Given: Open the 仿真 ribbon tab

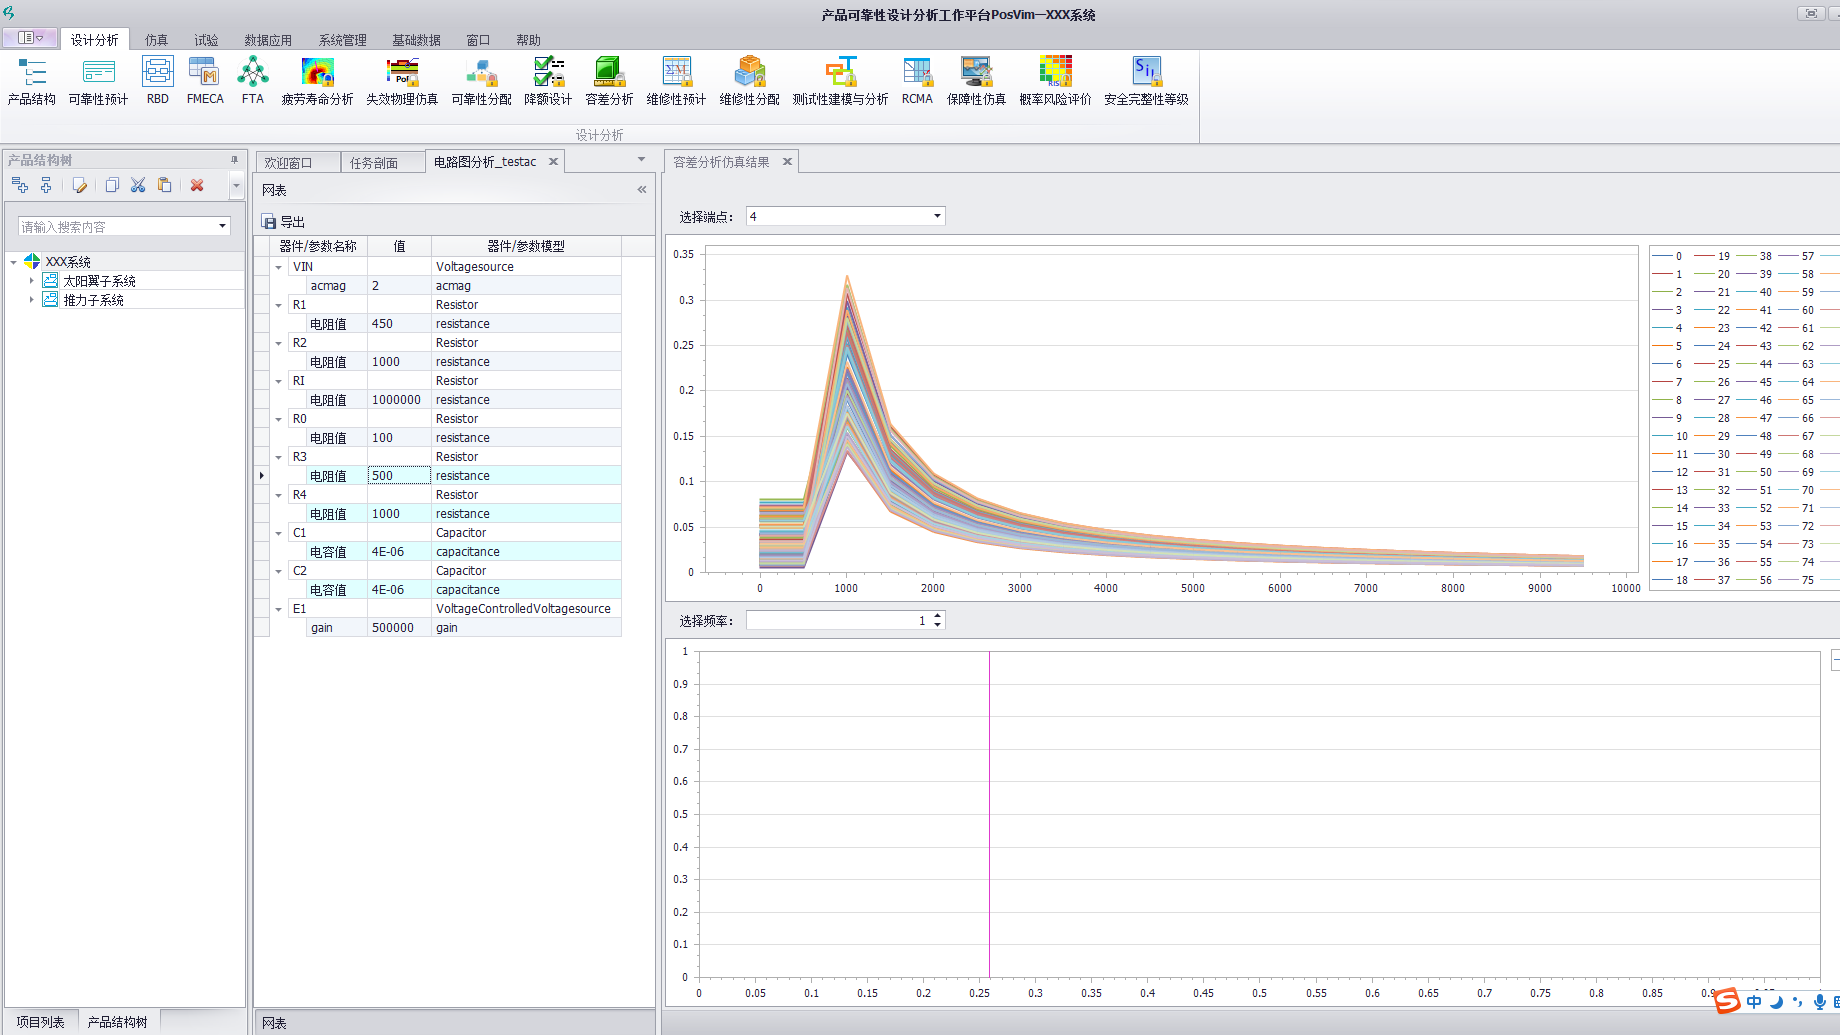Looking at the screenshot, I should tap(156, 40).
